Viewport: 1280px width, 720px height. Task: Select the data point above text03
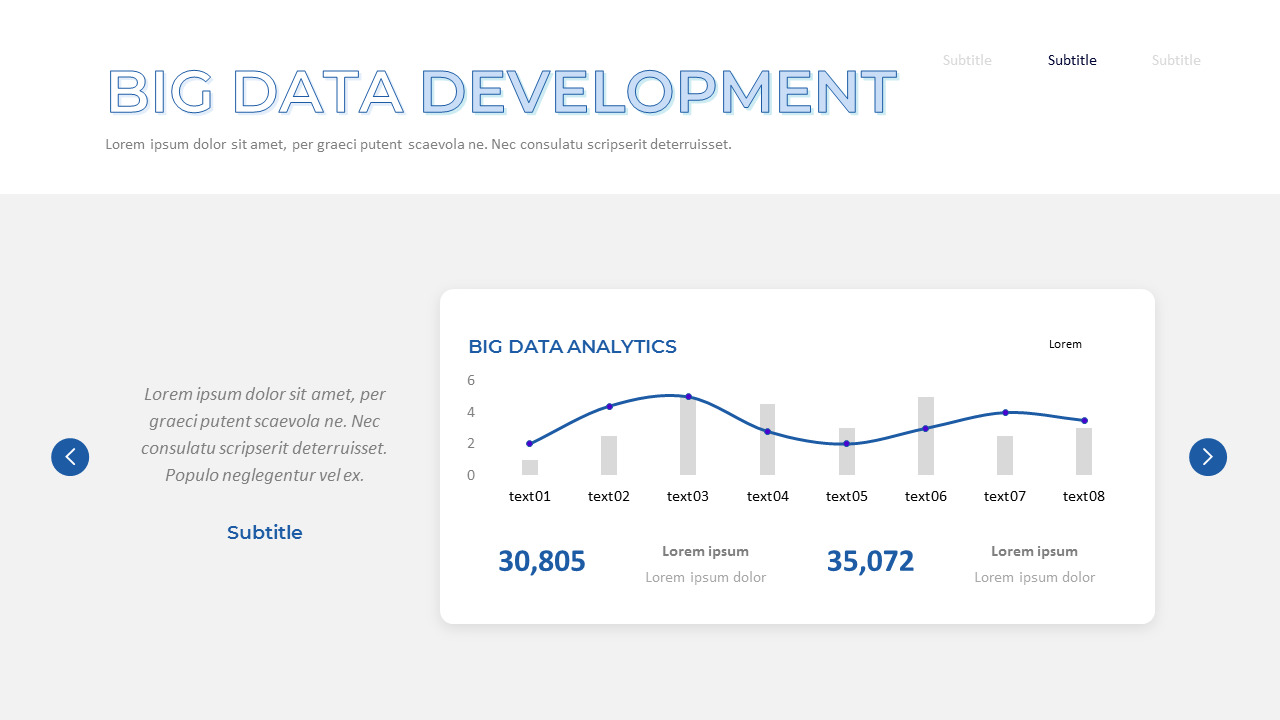pos(687,396)
